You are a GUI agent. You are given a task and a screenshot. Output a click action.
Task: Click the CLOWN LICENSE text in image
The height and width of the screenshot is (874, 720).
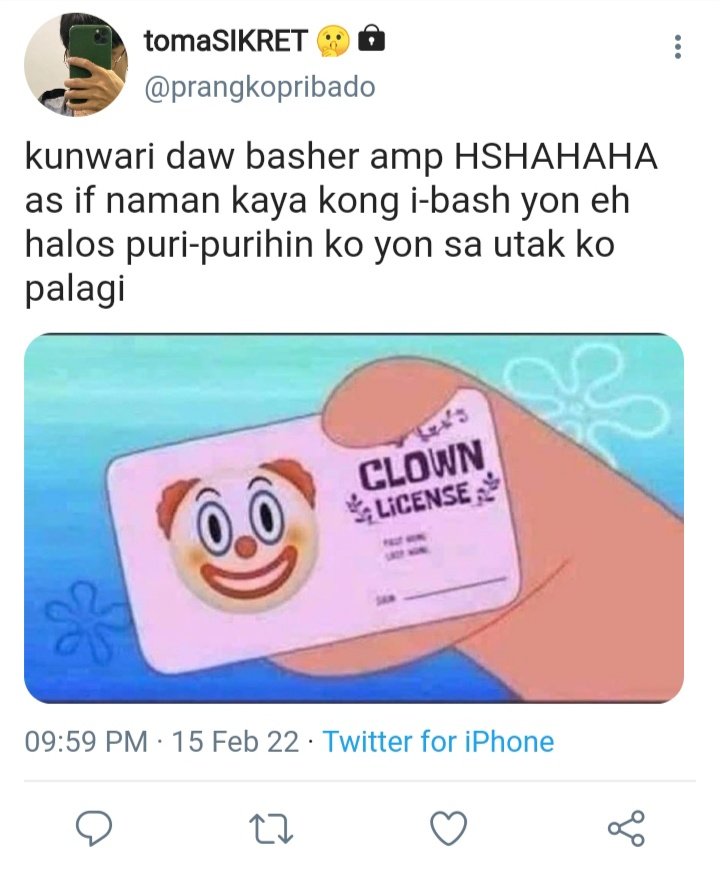[422, 480]
